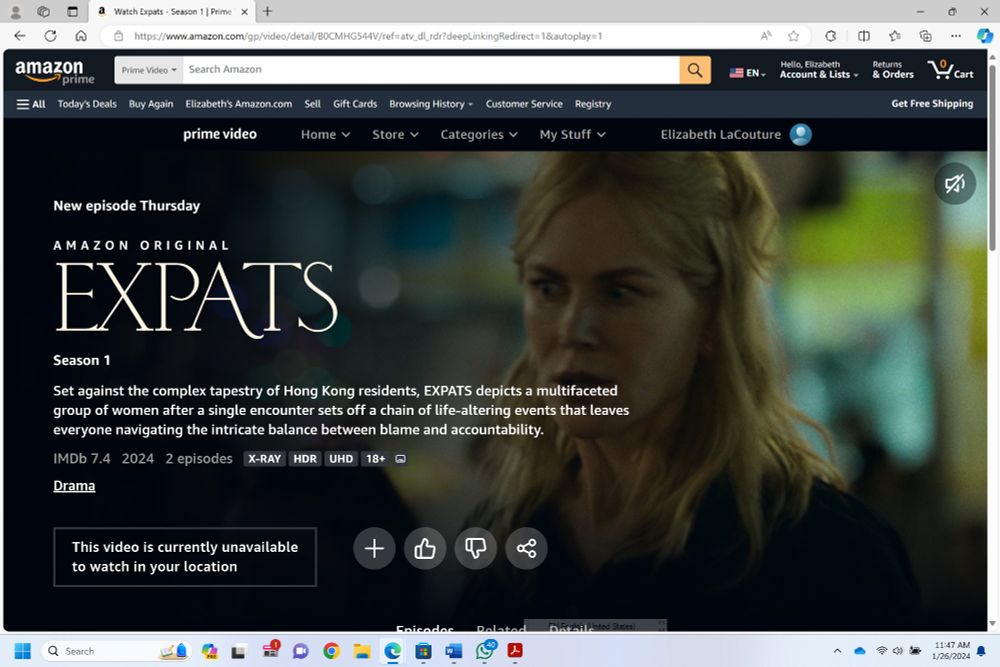
Task: Open date and time in system tray
Action: [x=951, y=650]
